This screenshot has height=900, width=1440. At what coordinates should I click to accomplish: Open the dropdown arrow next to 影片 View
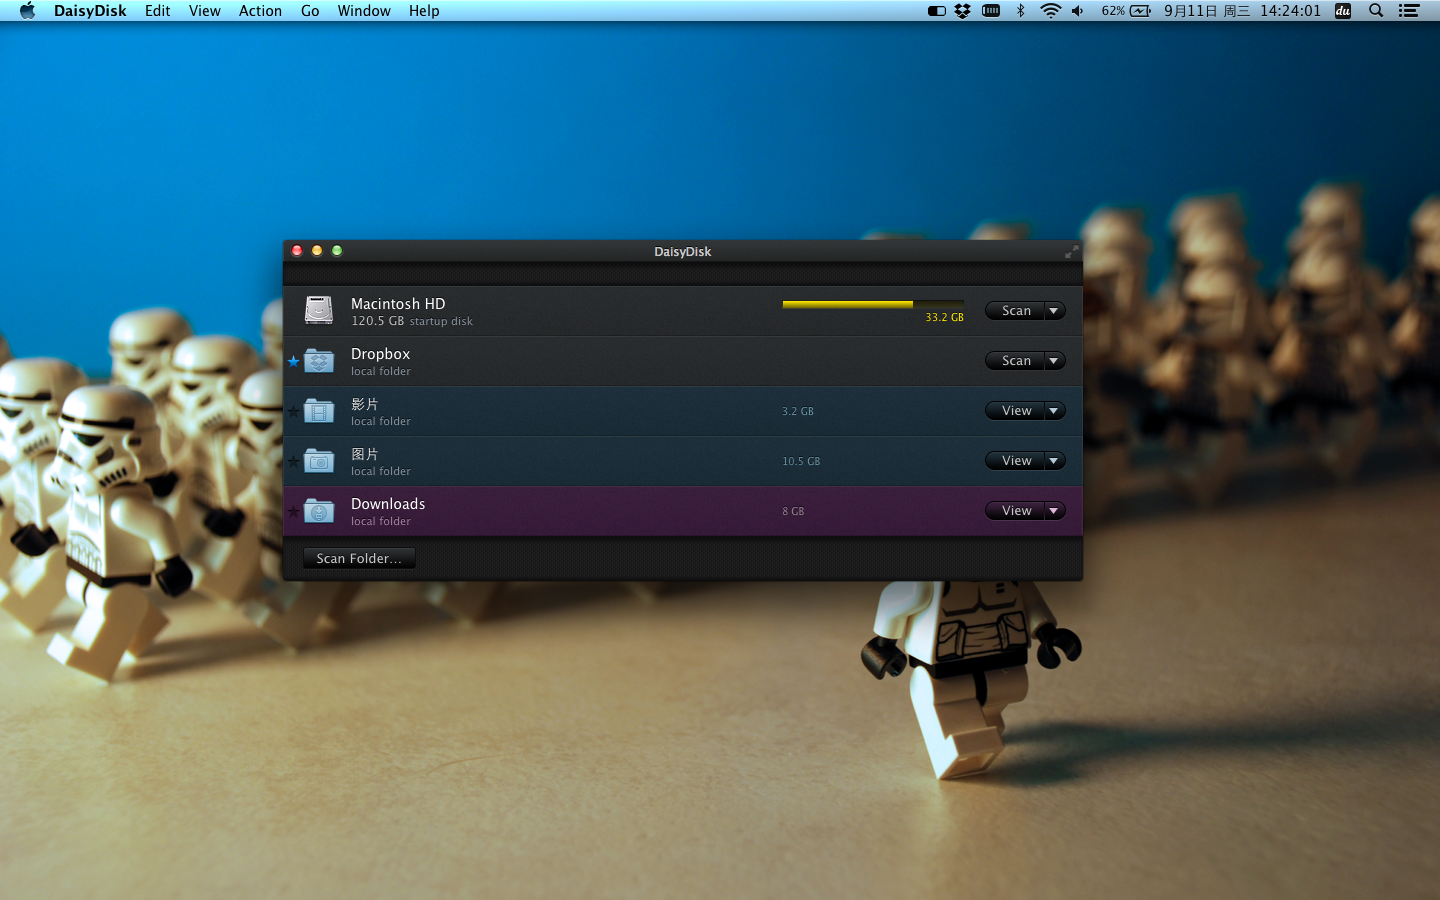(1054, 411)
